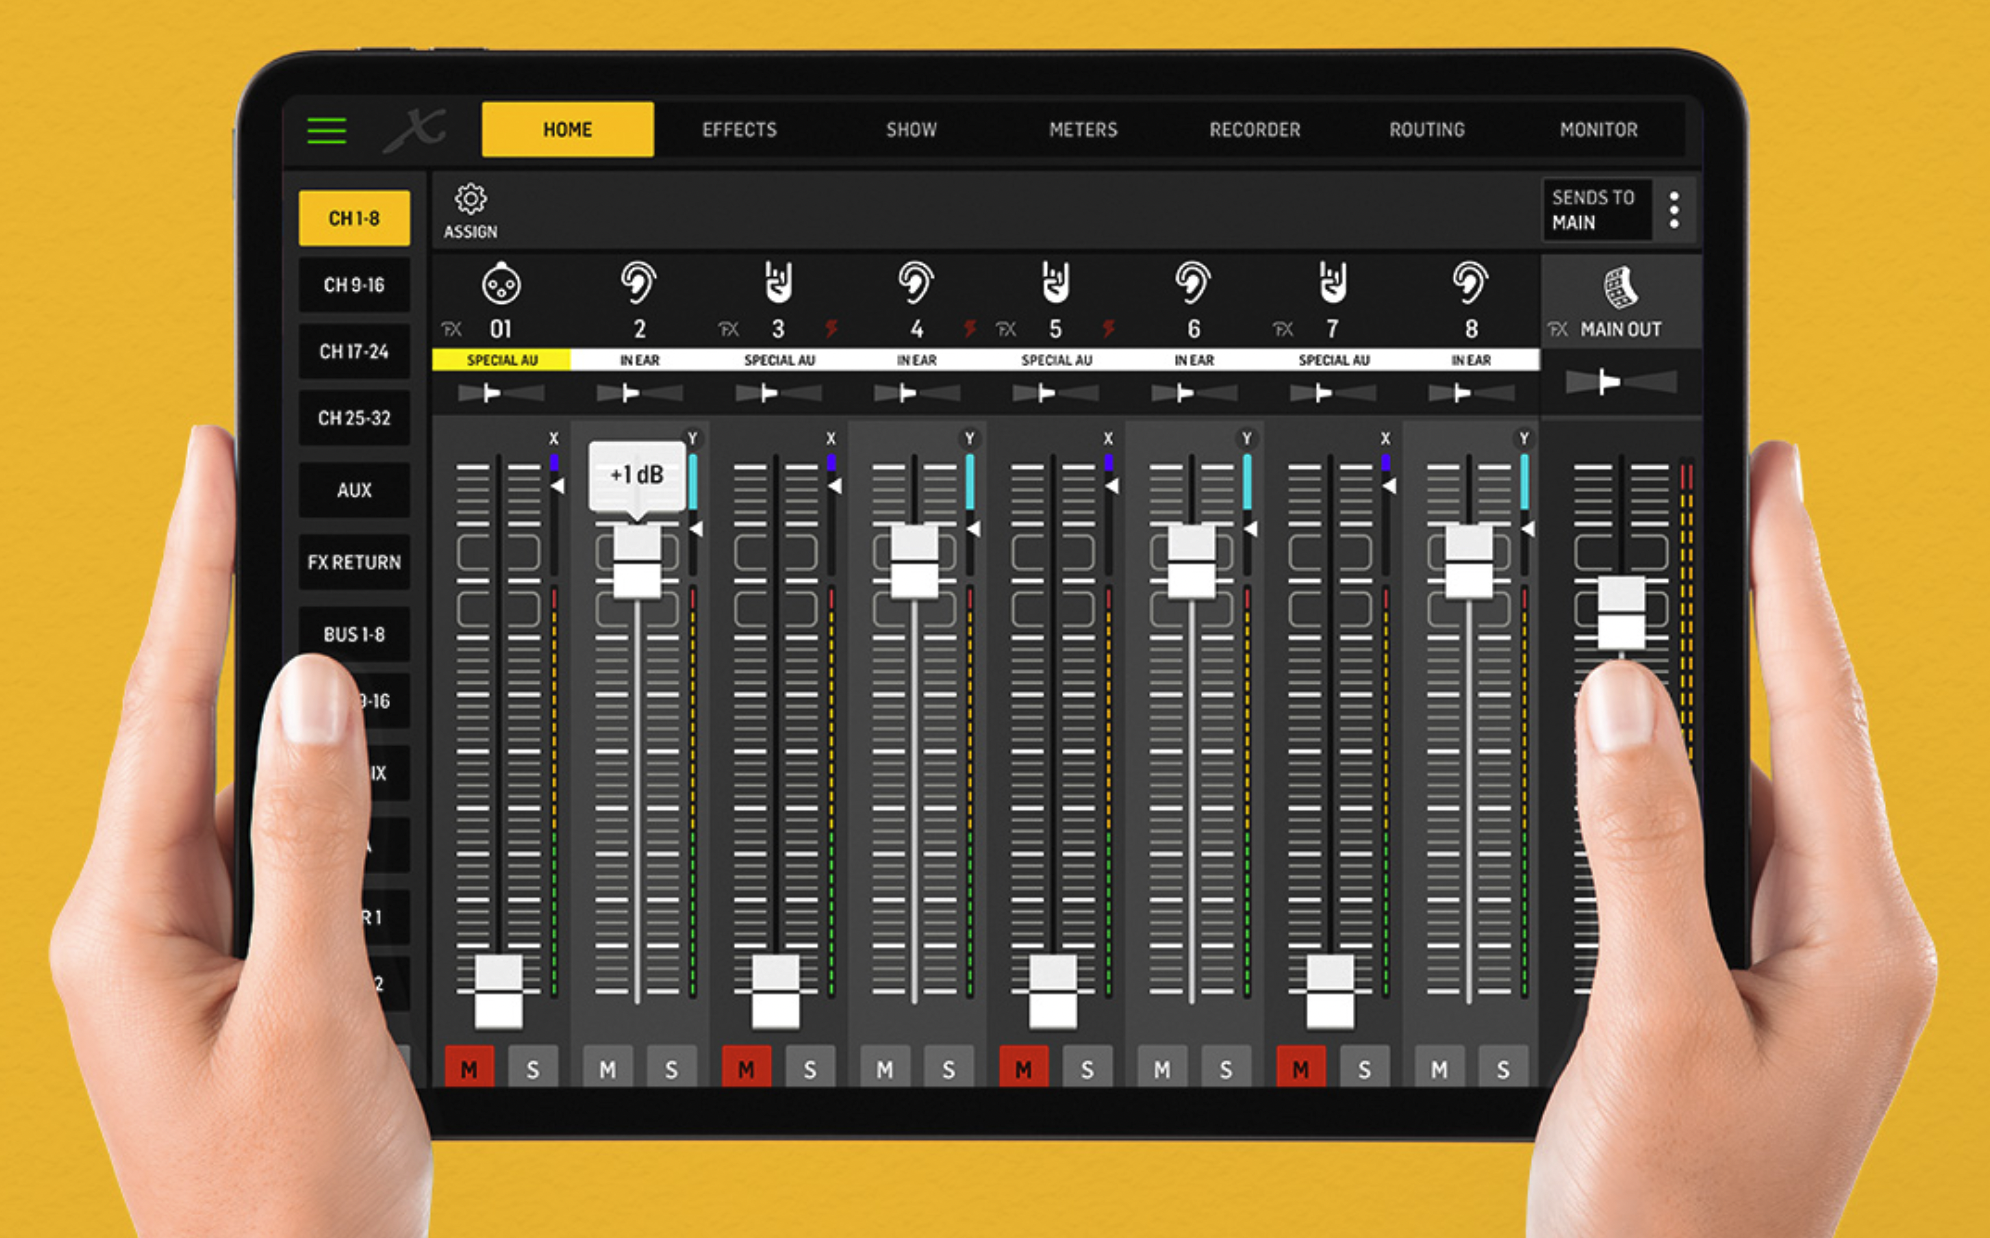The width and height of the screenshot is (1990, 1238).
Task: Select the CH 9-16 channel bank
Action: 353,285
